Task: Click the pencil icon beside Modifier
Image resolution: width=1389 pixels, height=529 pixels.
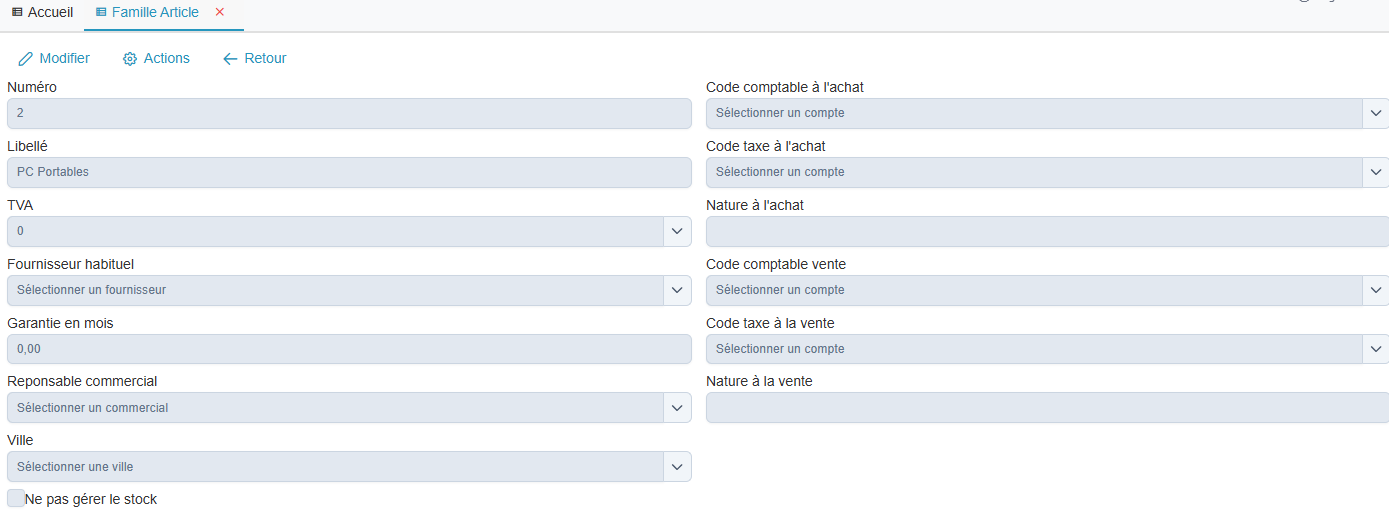Action: [x=26, y=59]
